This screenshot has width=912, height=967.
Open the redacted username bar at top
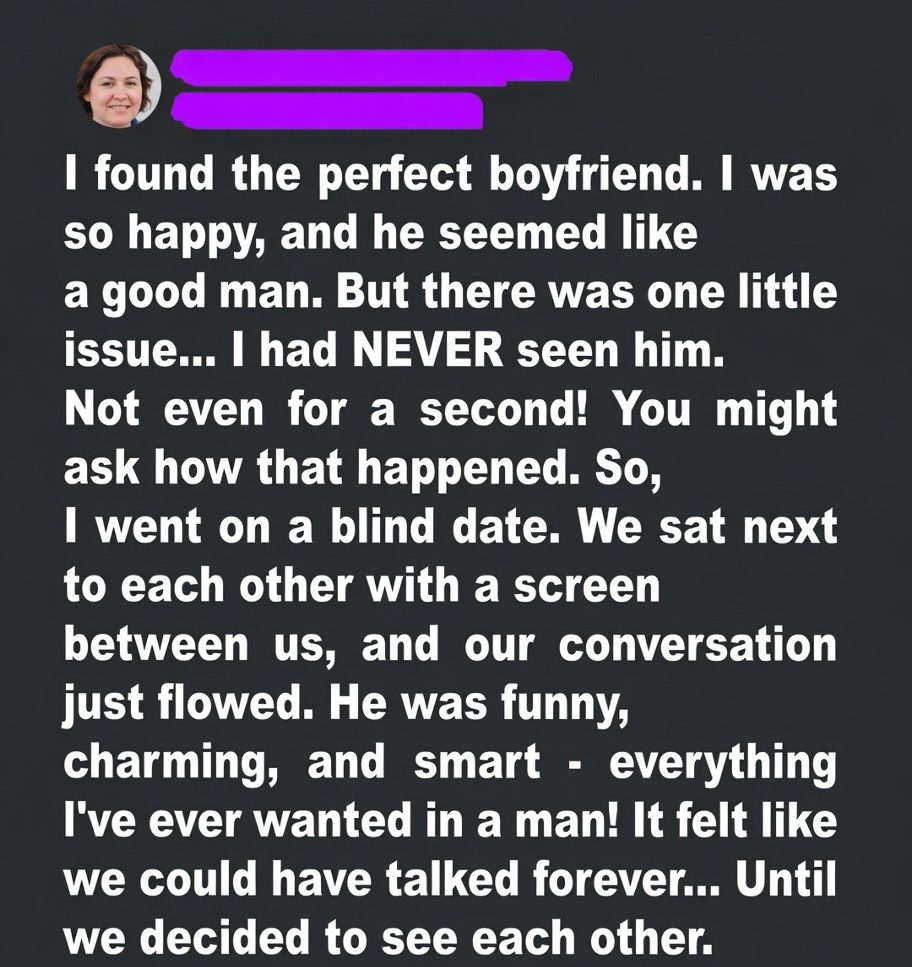point(370,69)
